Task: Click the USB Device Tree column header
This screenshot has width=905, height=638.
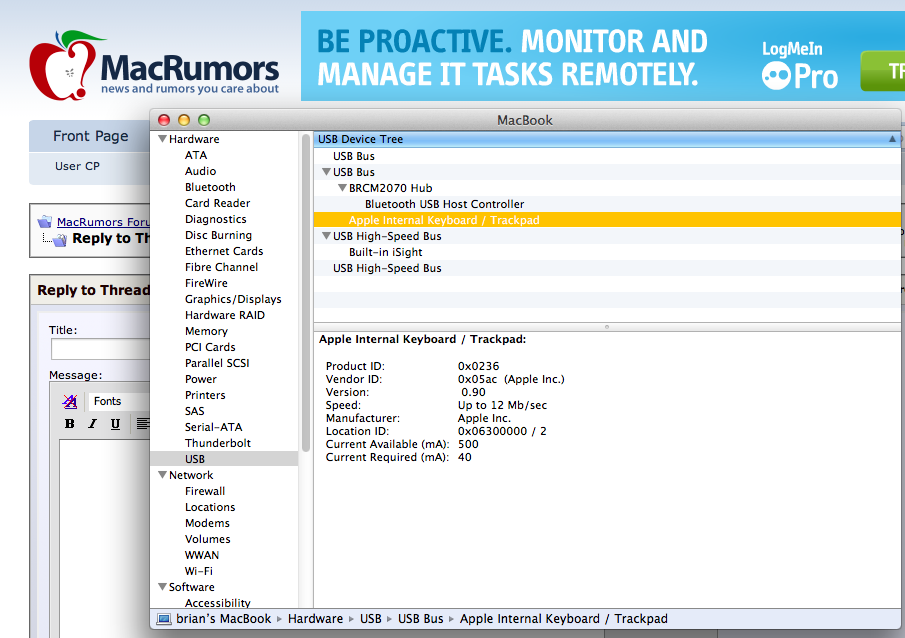Action: pyautogui.click(x=607, y=139)
